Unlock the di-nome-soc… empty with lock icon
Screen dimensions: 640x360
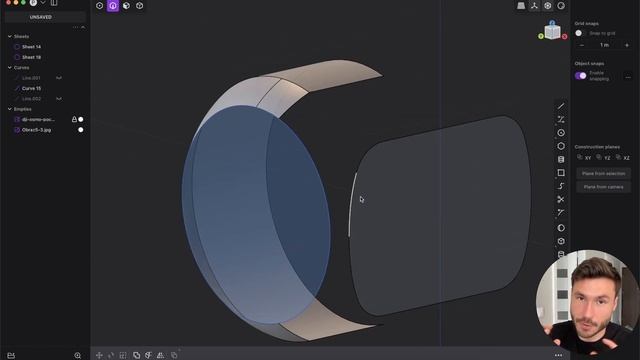tap(74, 119)
